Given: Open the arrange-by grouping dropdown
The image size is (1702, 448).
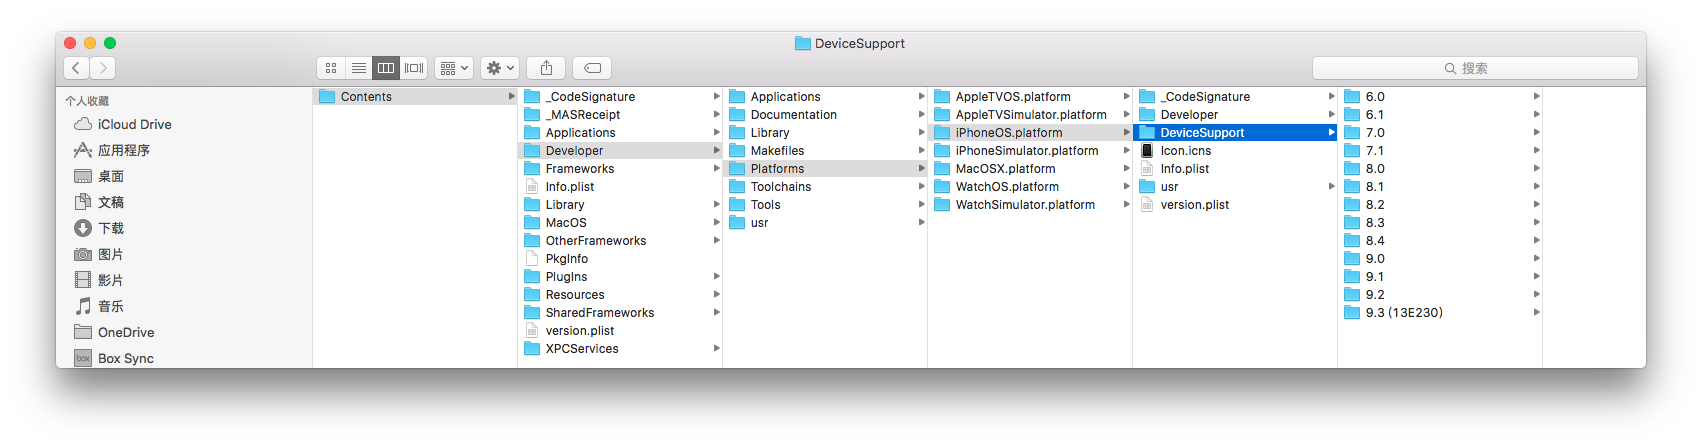Looking at the screenshot, I should pyautogui.click(x=454, y=68).
